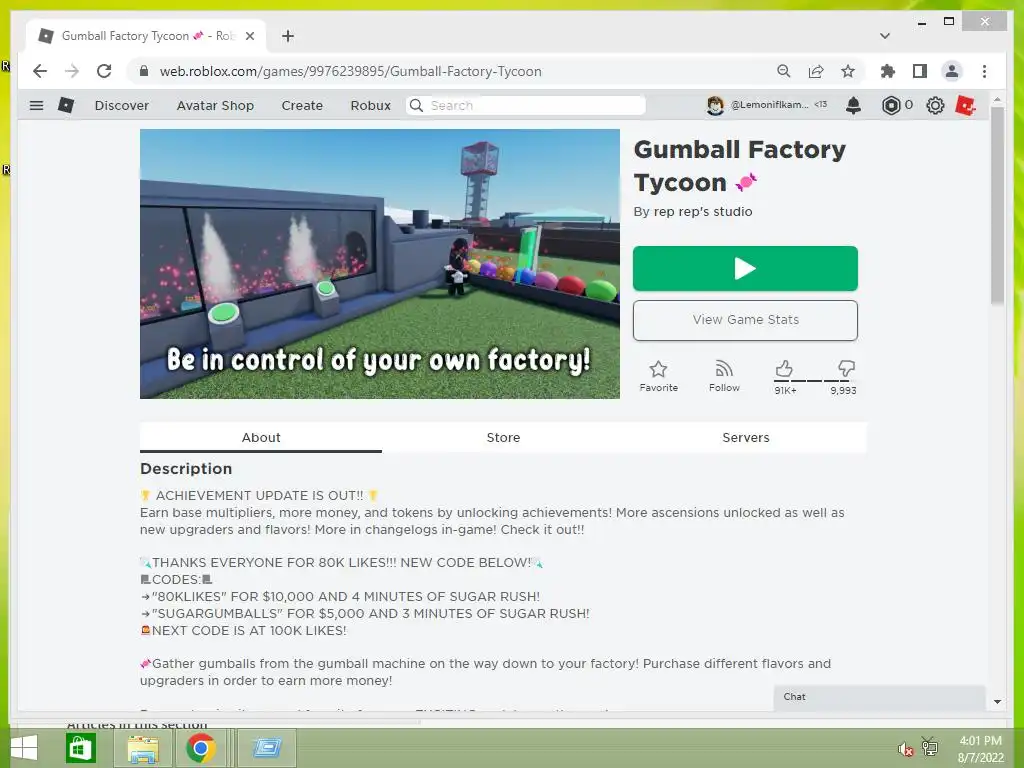This screenshot has width=1024, height=768.
Task: Switch to the Store tab
Action: [503, 438]
